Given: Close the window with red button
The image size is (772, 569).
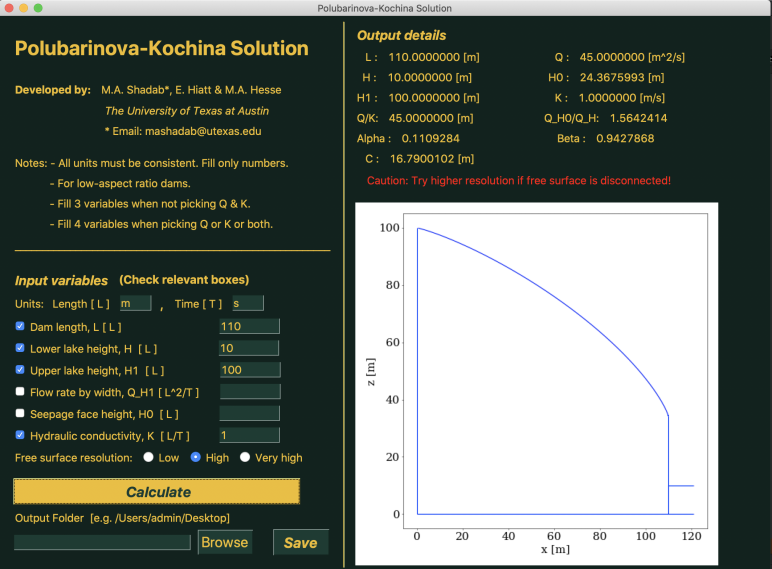Looking at the screenshot, I should (x=9, y=8).
